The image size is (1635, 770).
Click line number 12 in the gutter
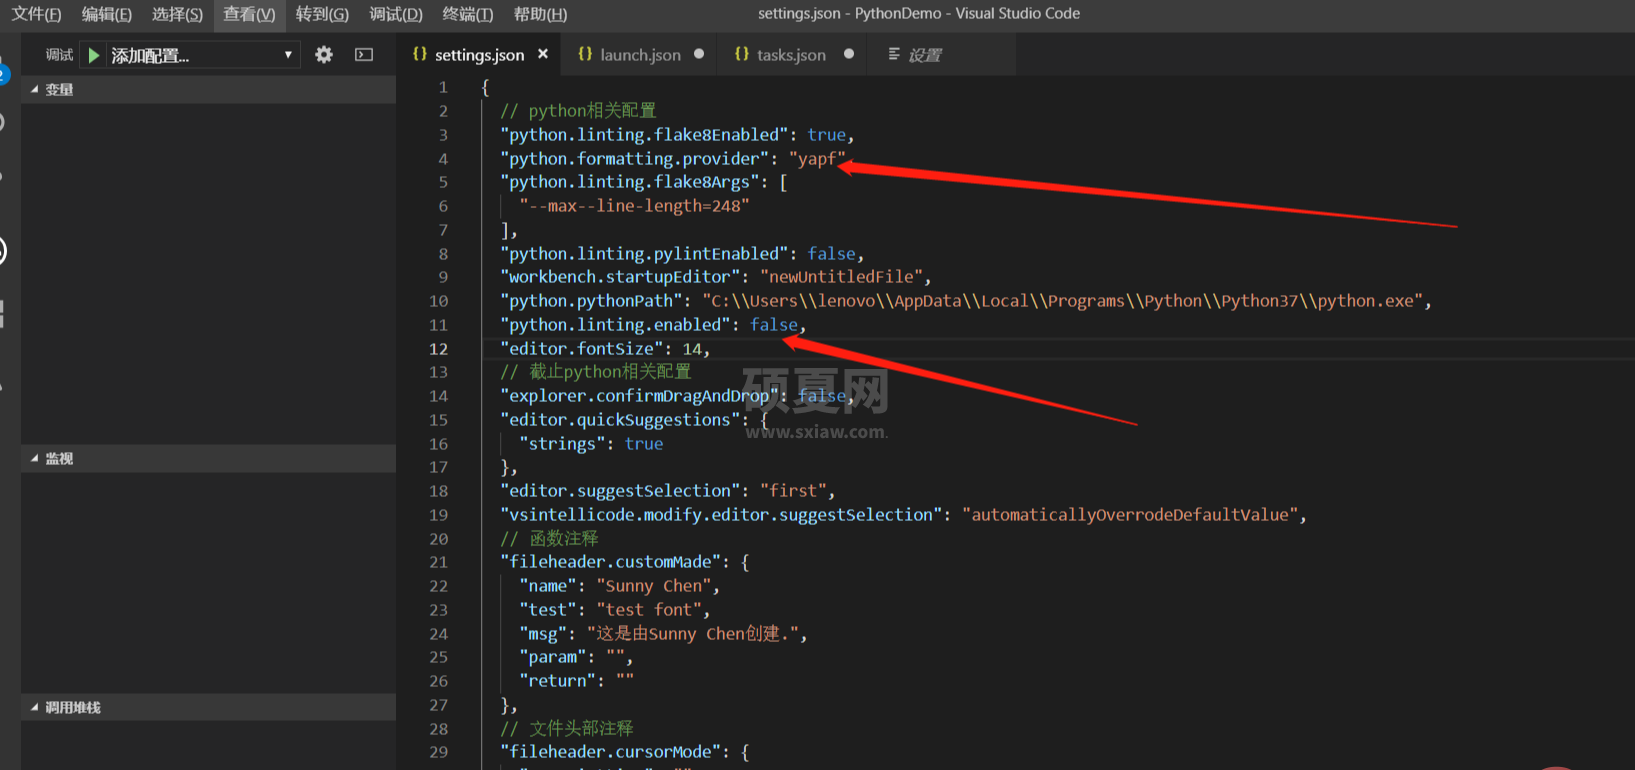point(438,349)
